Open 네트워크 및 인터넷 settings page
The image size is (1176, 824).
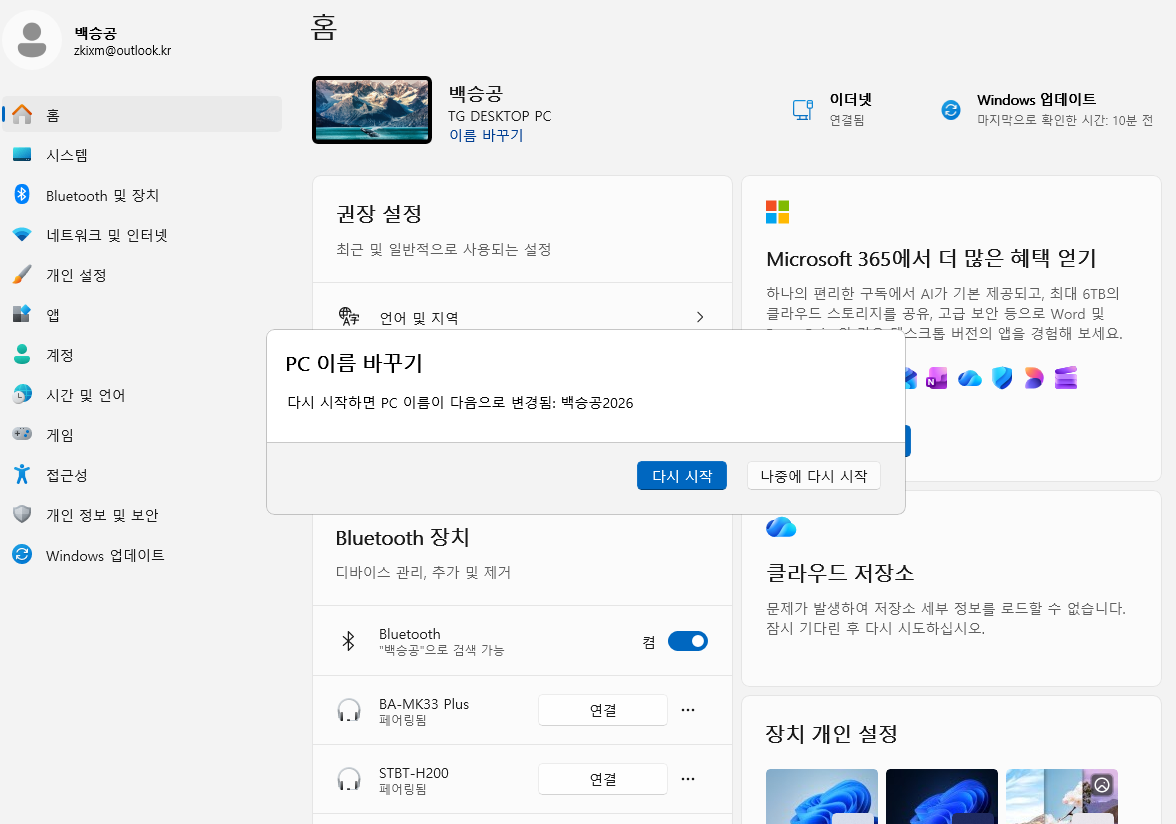pos(106,235)
